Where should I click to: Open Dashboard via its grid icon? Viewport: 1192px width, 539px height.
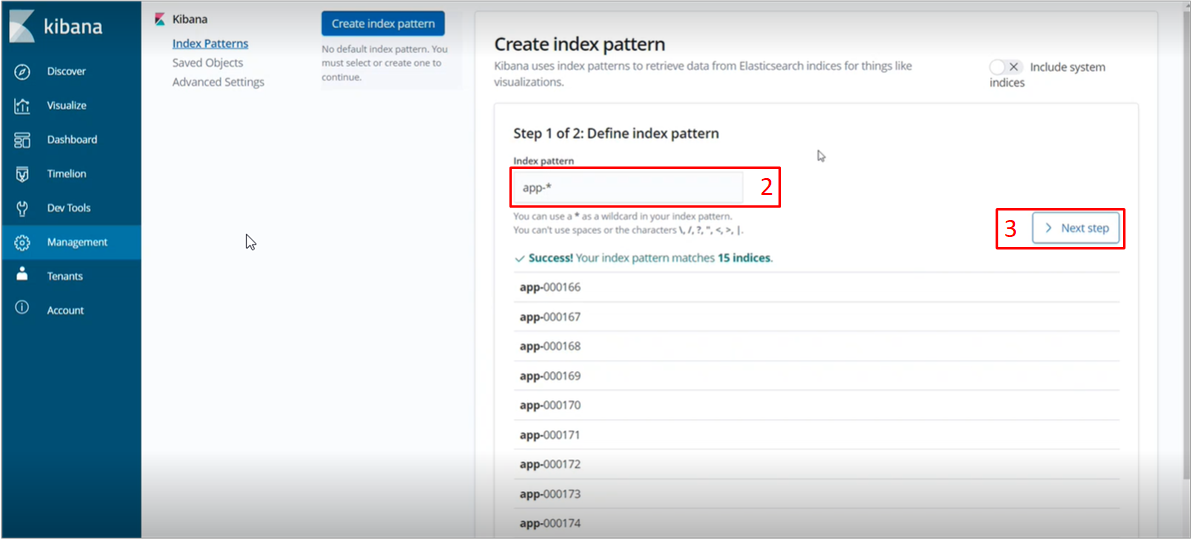coord(22,140)
